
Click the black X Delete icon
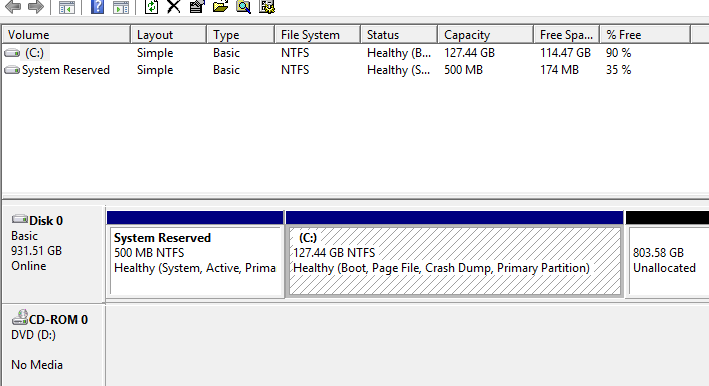[174, 7]
